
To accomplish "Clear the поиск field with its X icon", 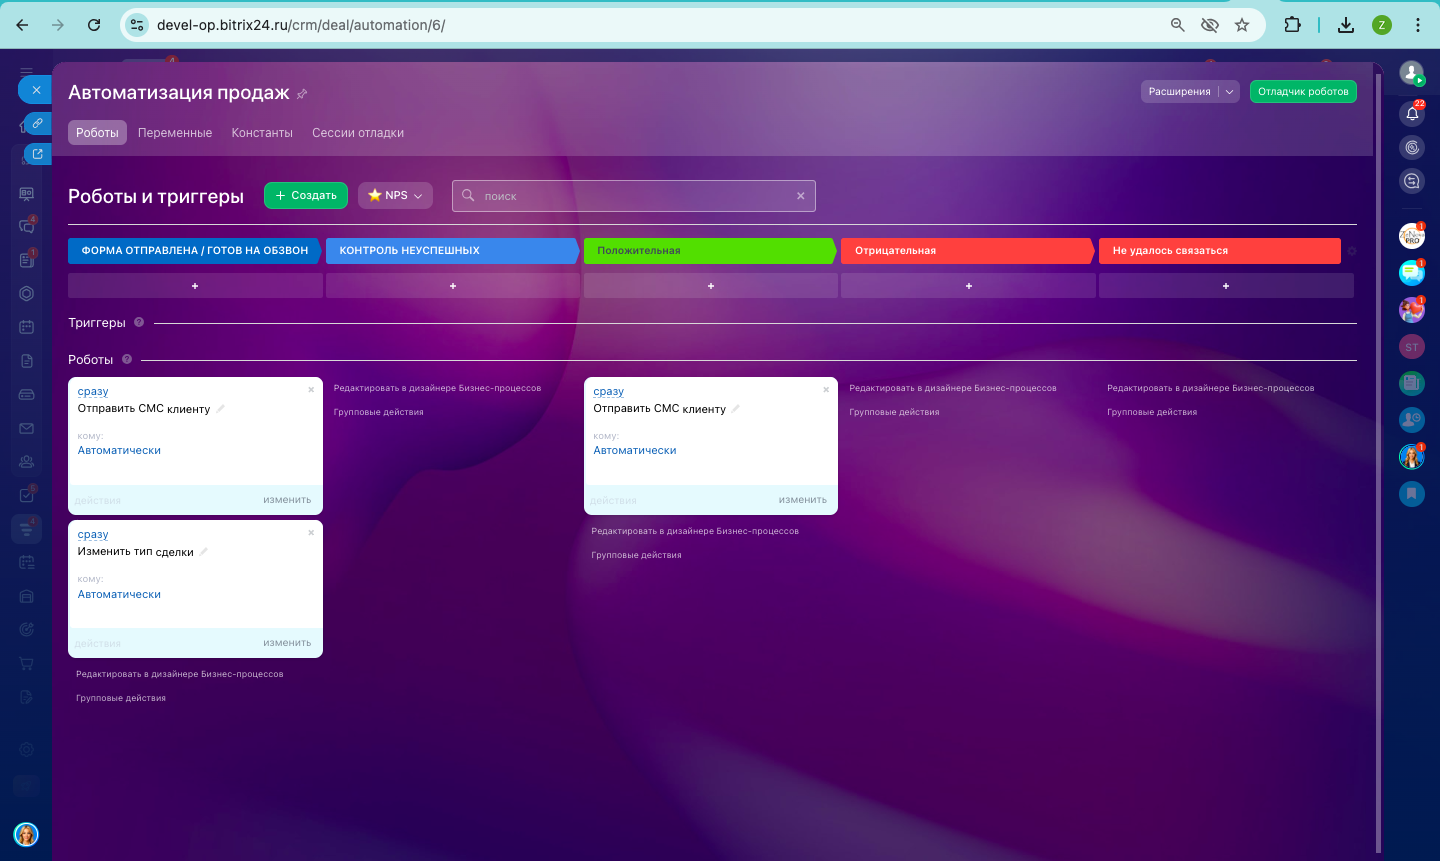I will pos(801,196).
